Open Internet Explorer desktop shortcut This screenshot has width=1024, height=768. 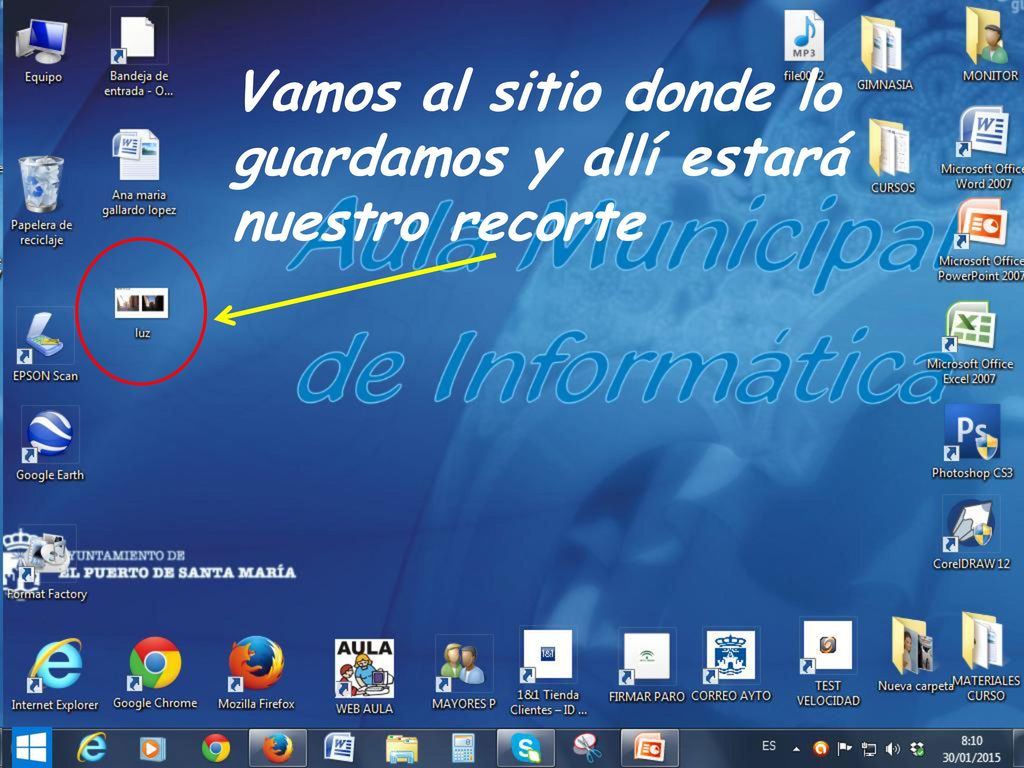click(x=55, y=675)
